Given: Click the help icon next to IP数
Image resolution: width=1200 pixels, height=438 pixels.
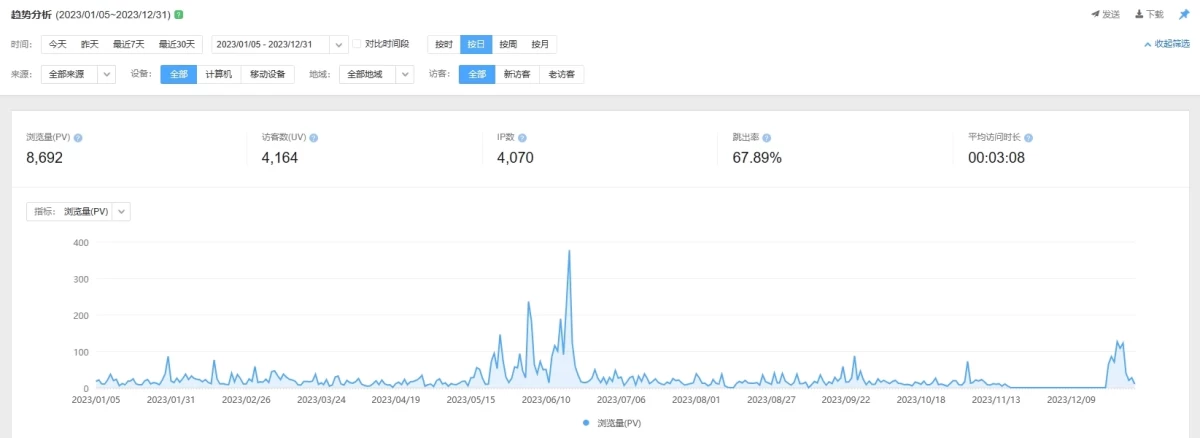Looking at the screenshot, I should click(522, 138).
